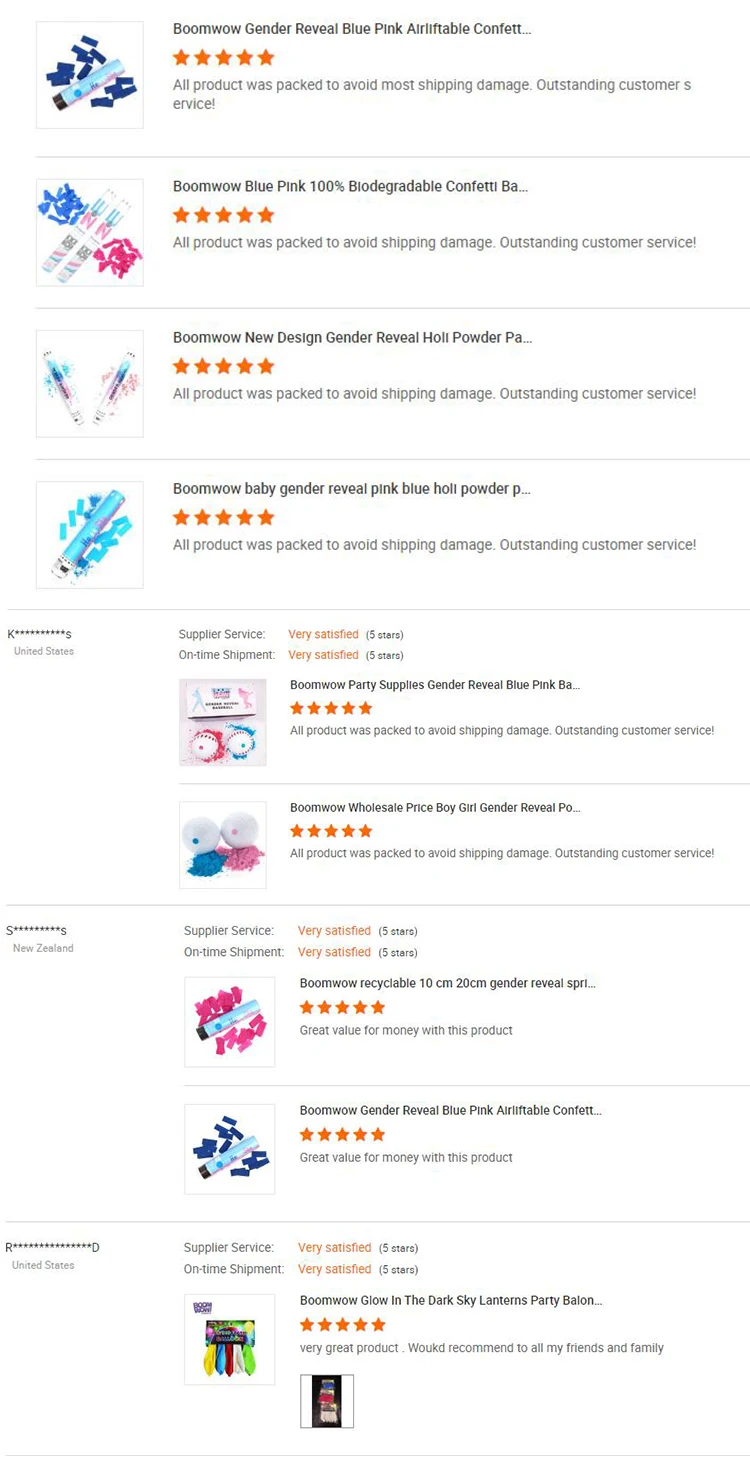The height and width of the screenshot is (1462, 750).
Task: Click the pink confetti cannon thumbnail
Action: coord(230,1022)
